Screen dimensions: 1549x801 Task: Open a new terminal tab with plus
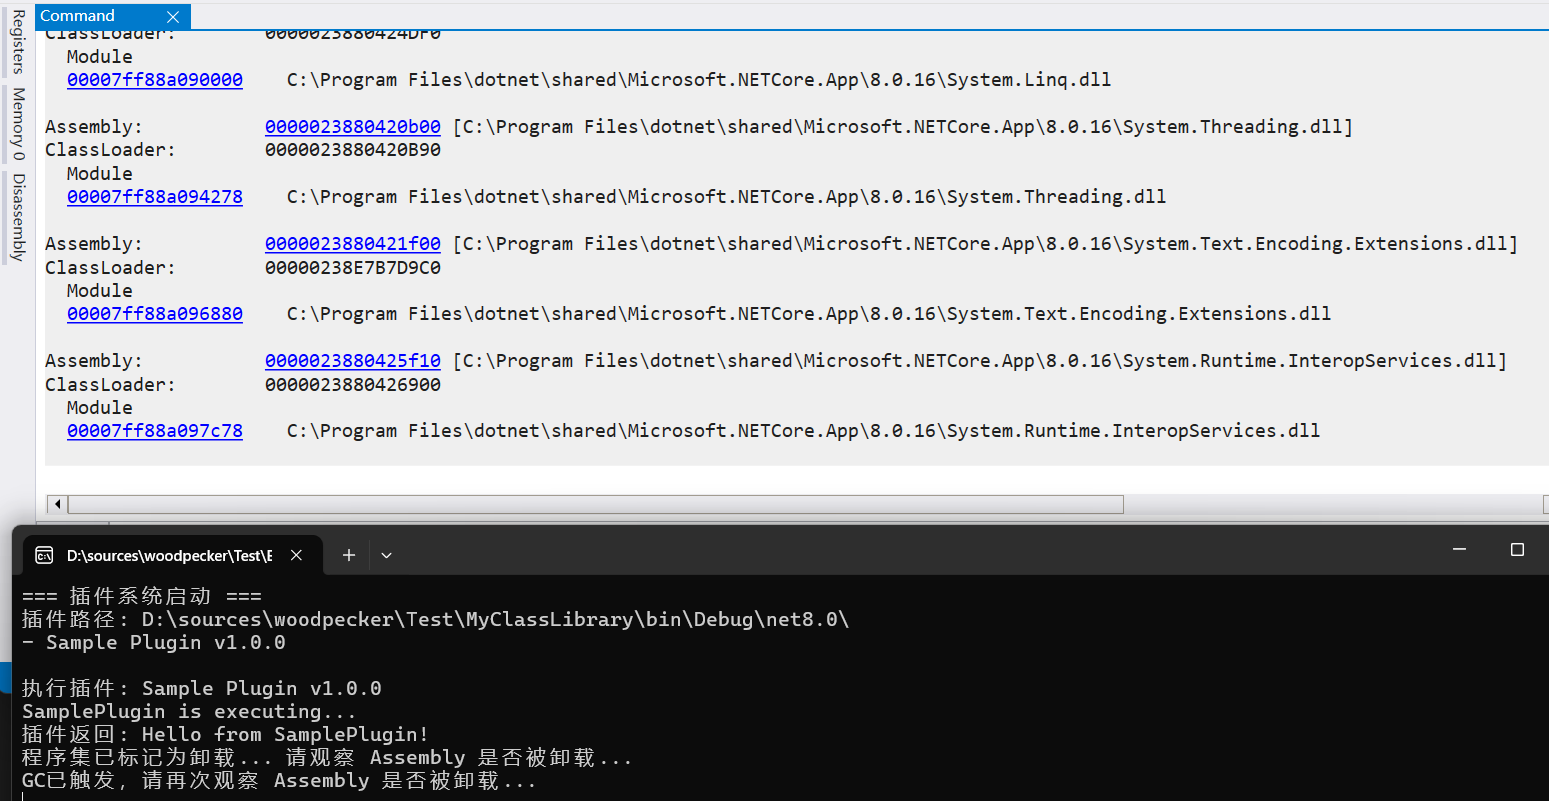[348, 555]
